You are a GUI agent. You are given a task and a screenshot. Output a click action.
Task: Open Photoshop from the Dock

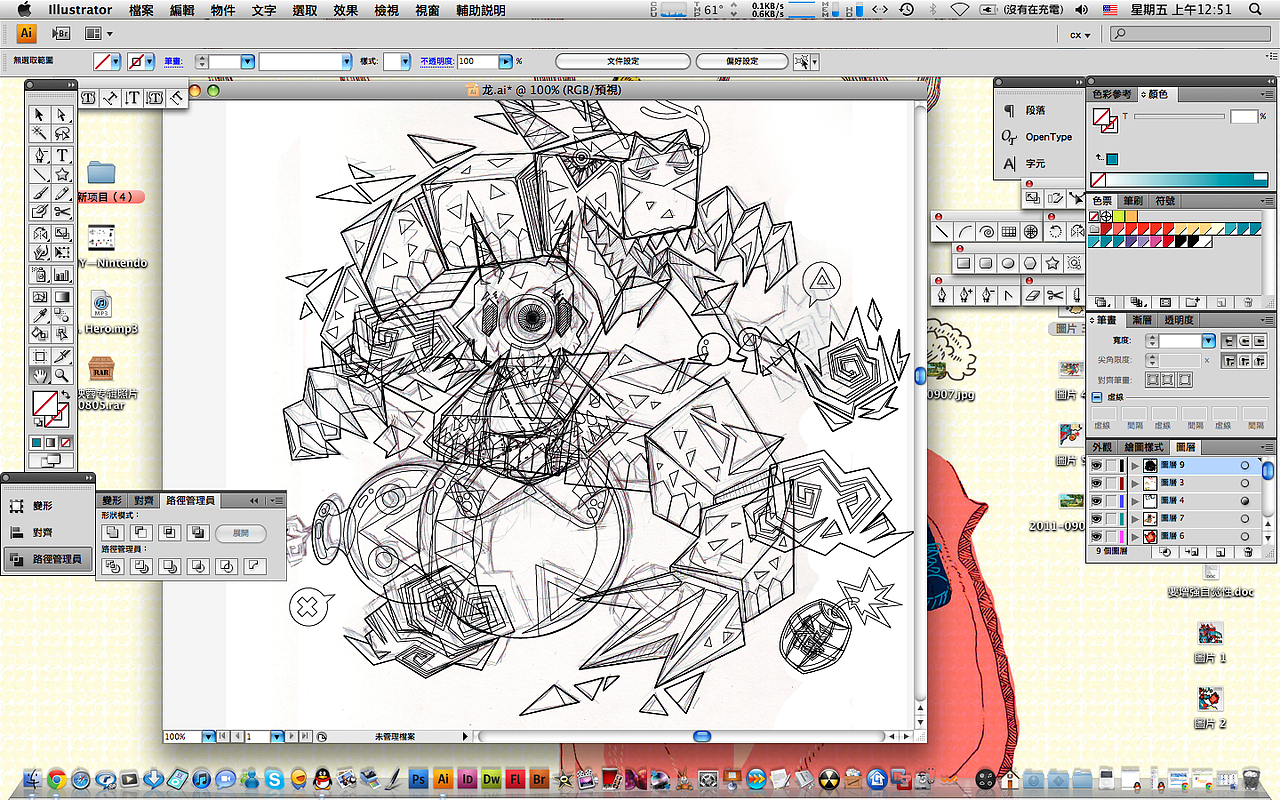(420, 779)
